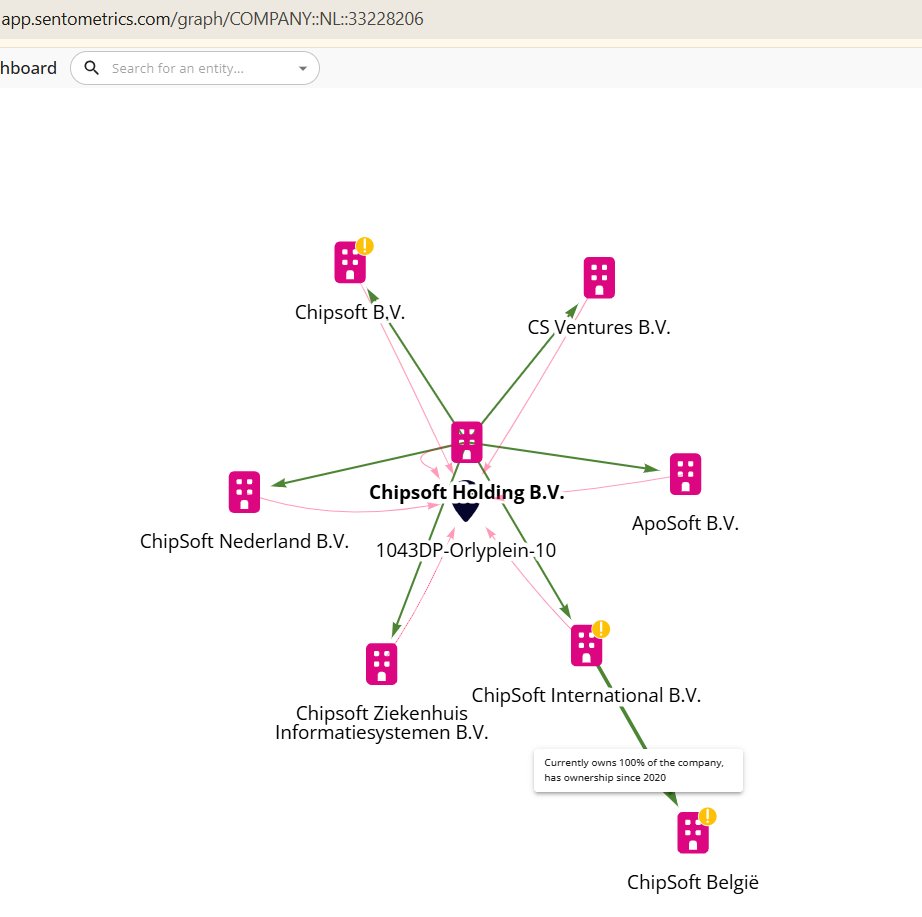Select the ChipSoft Nederland B.V. node icon

244,492
